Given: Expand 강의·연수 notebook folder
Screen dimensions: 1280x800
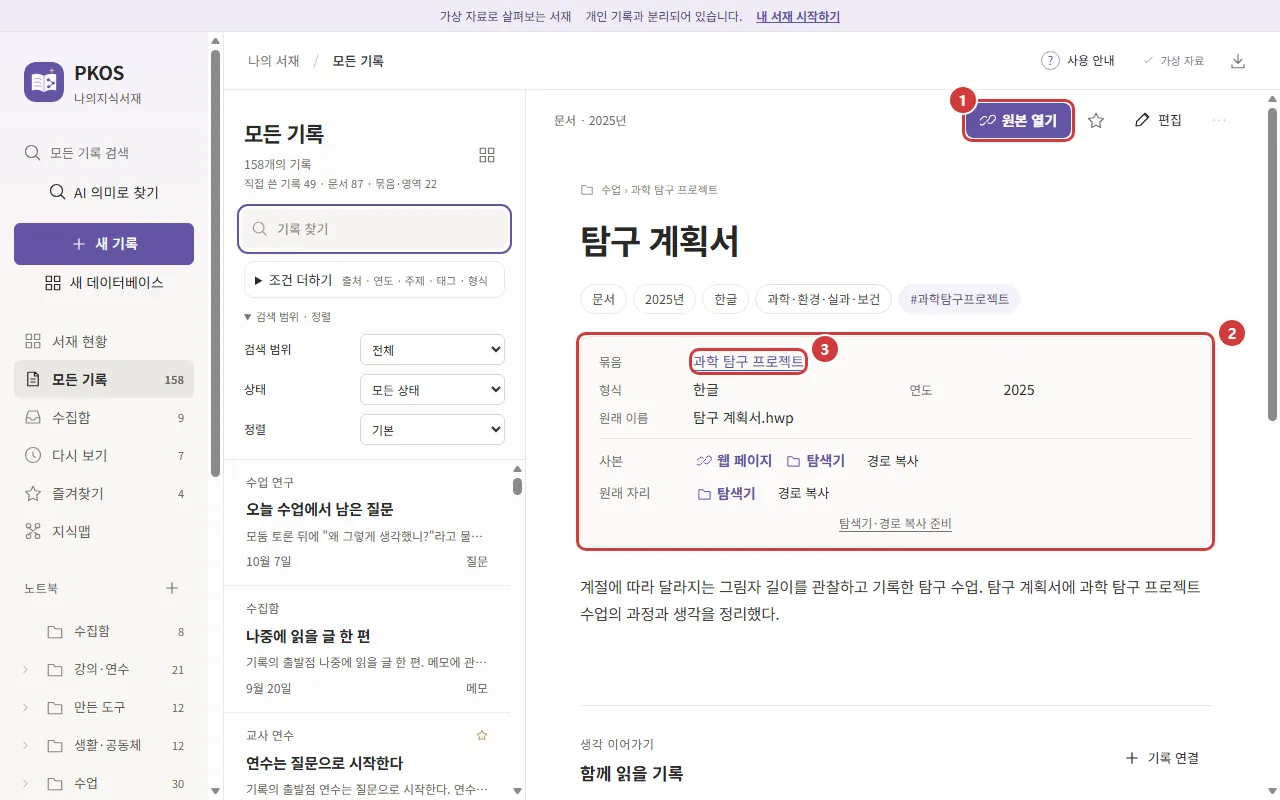Looking at the screenshot, I should point(26,670).
